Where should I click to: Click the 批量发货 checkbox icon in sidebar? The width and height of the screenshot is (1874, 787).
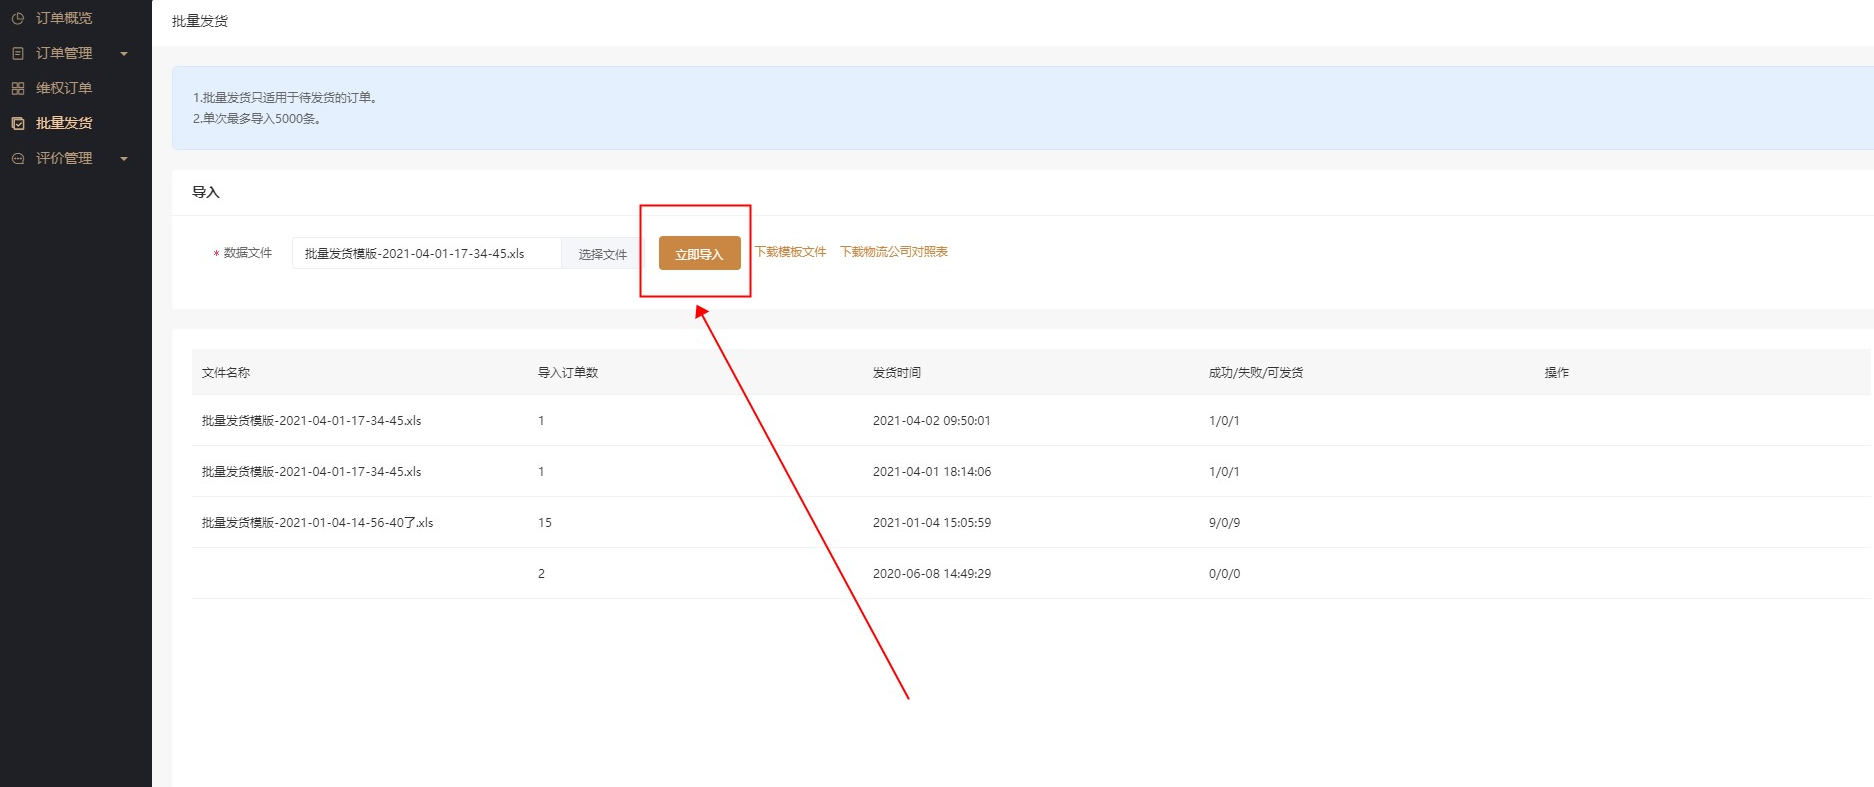point(18,123)
